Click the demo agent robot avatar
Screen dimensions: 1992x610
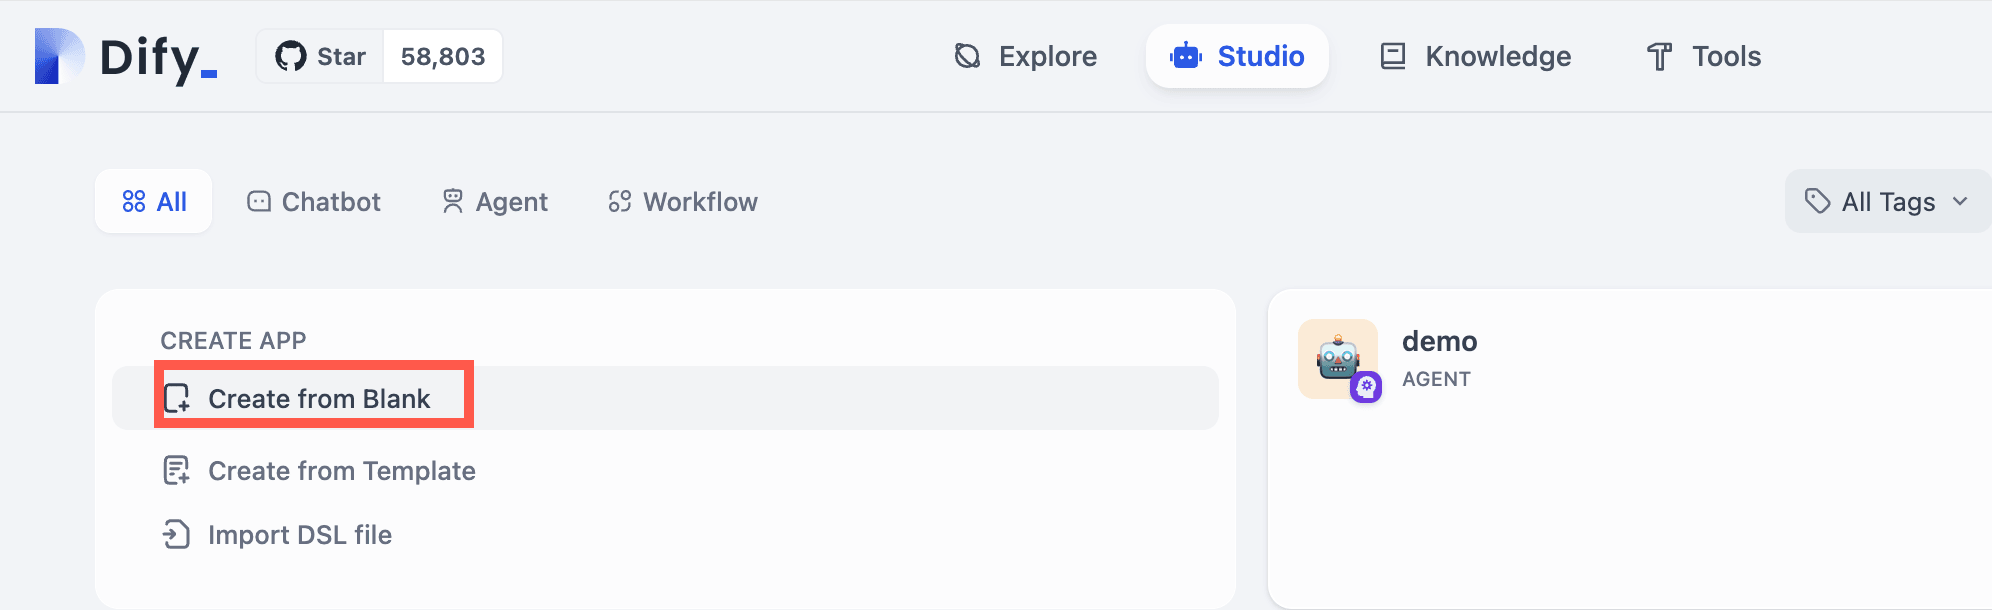1339,360
